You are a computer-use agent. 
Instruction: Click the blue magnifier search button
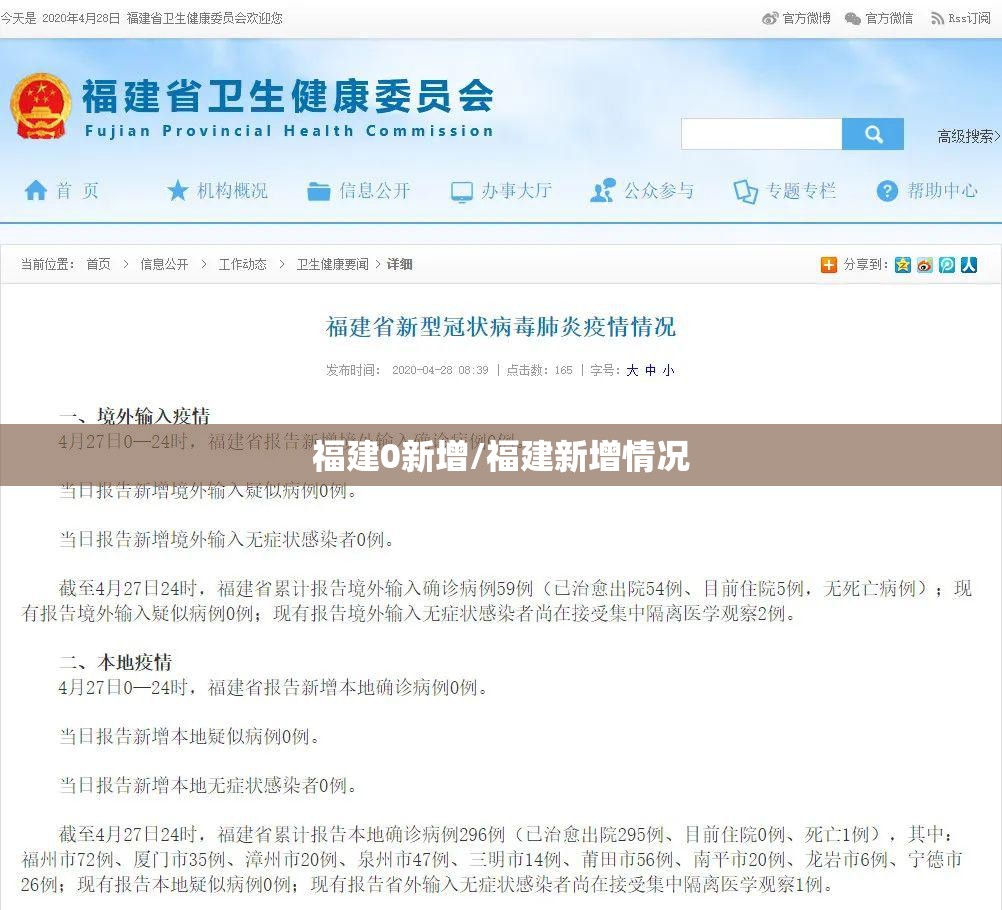point(872,134)
